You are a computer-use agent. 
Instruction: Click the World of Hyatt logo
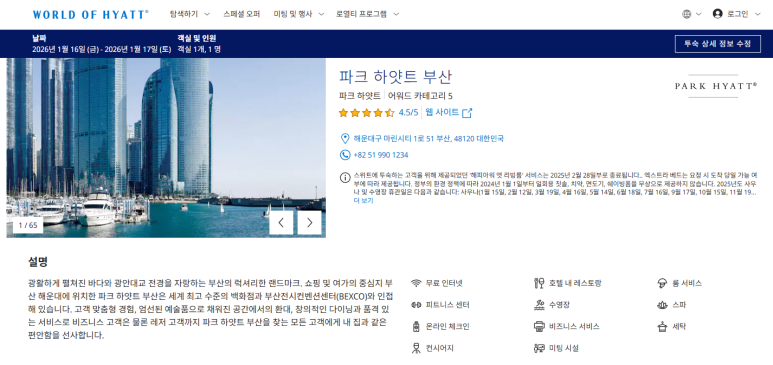(x=90, y=15)
